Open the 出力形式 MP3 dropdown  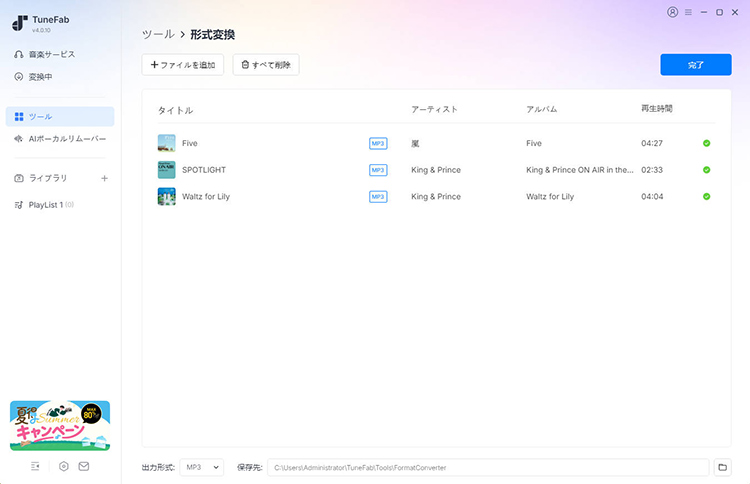[202, 467]
